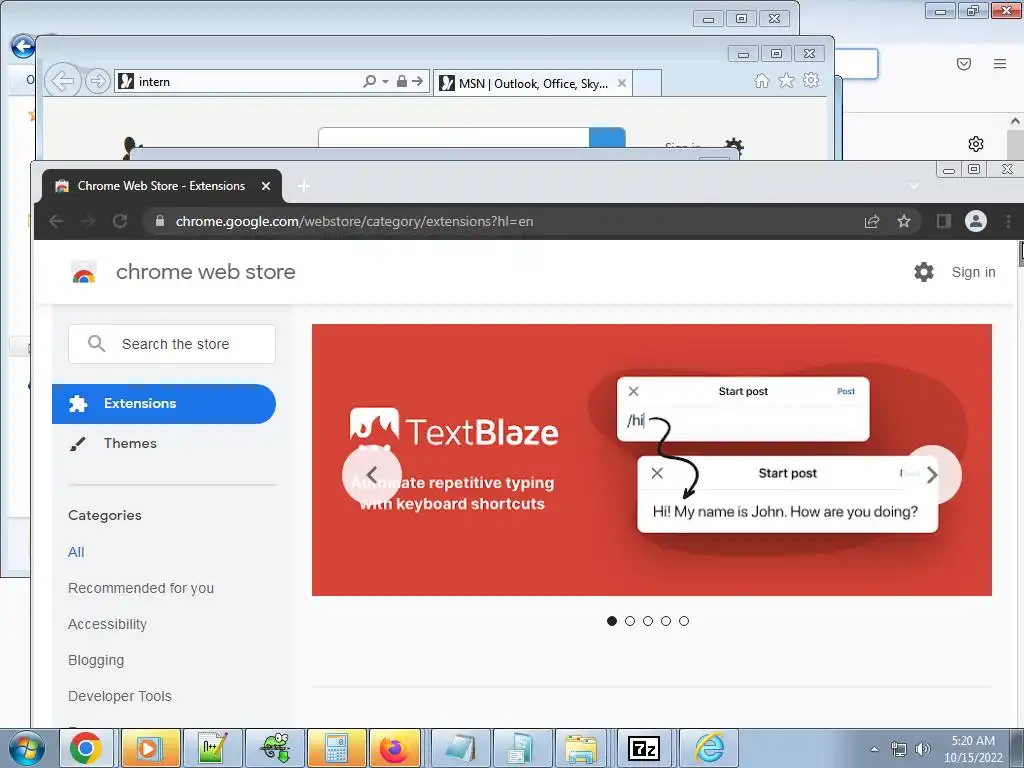Select the third carousel dot
The image size is (1024, 768).
click(x=648, y=621)
